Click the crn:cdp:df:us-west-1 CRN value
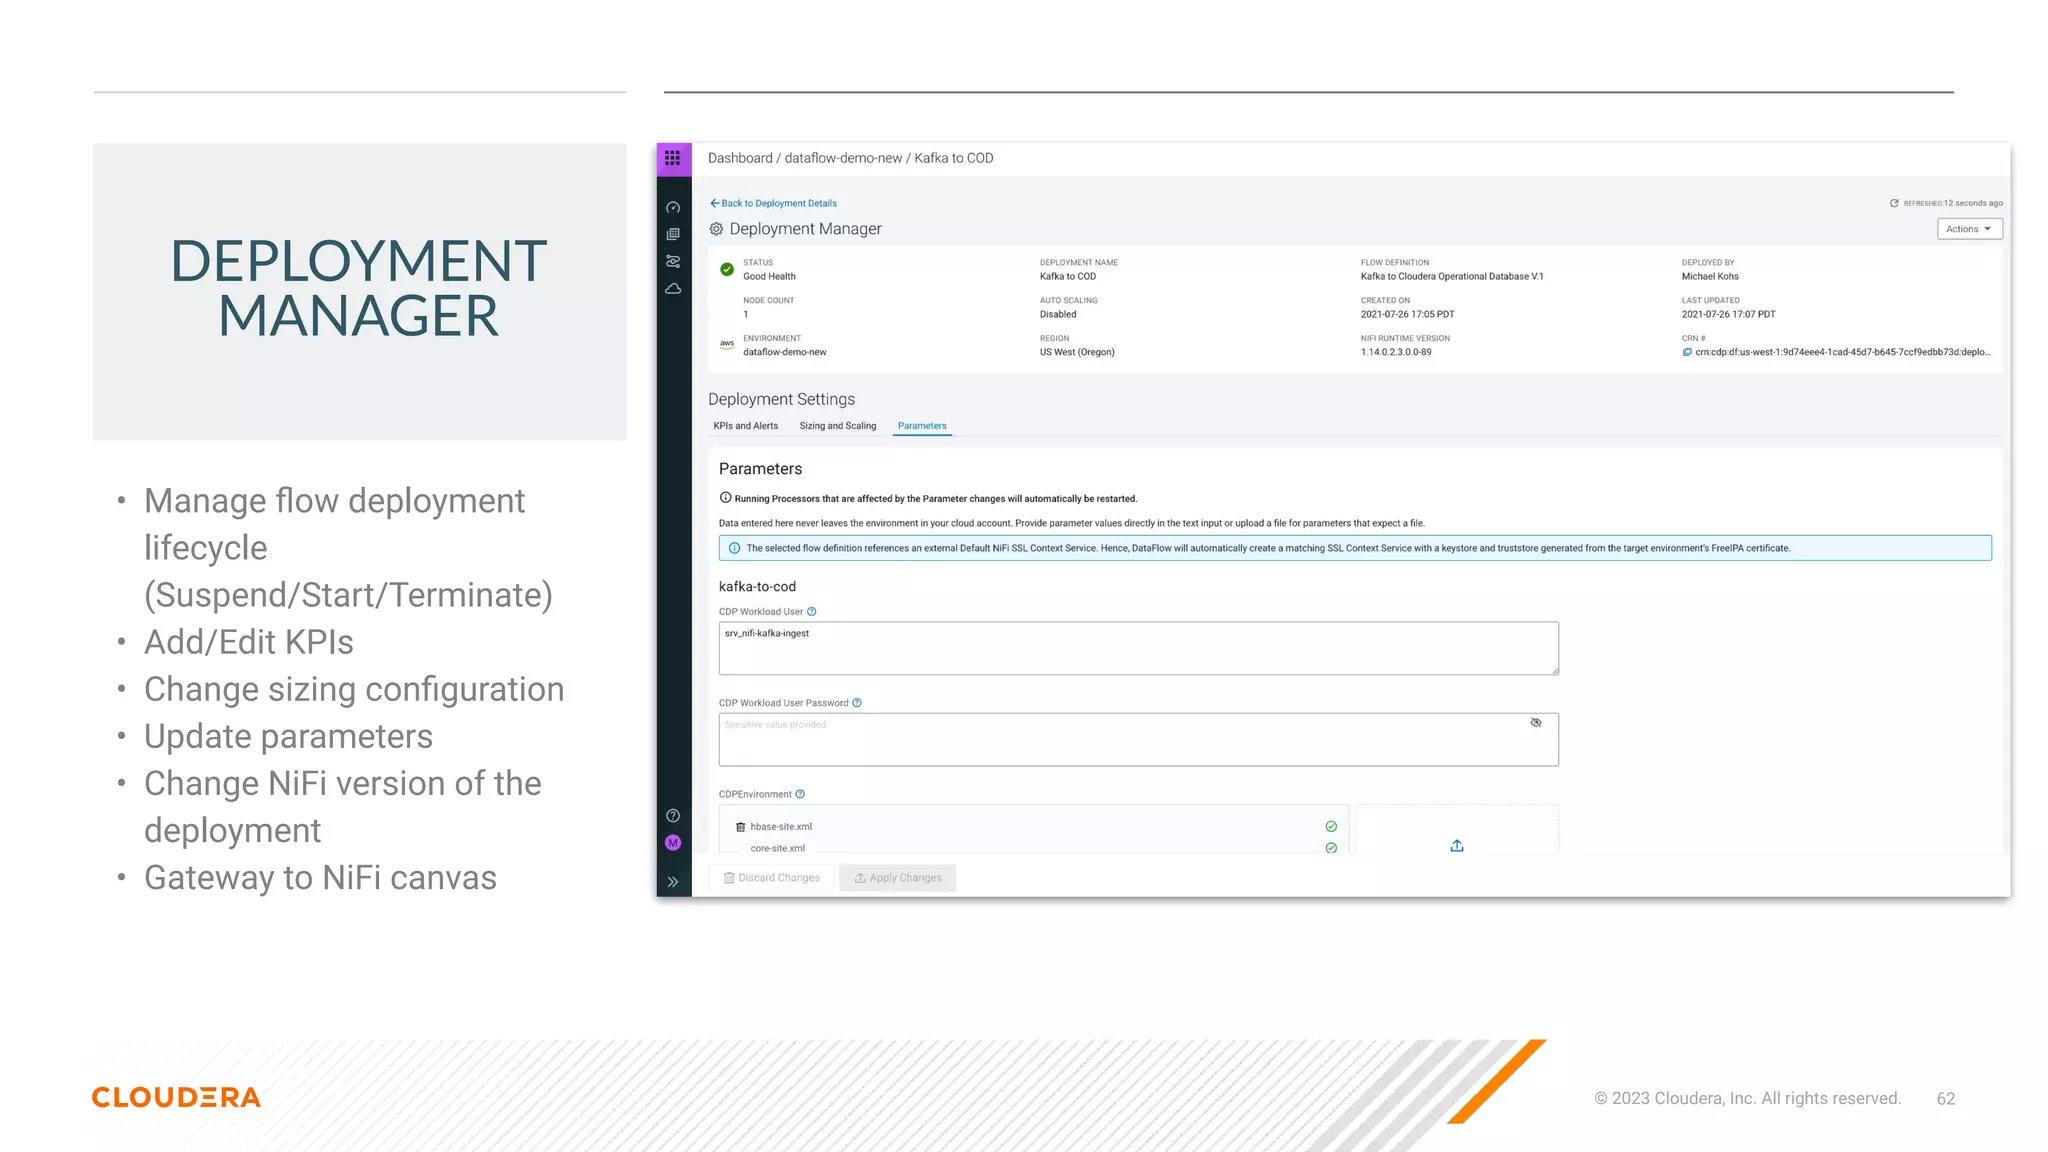 1843,352
